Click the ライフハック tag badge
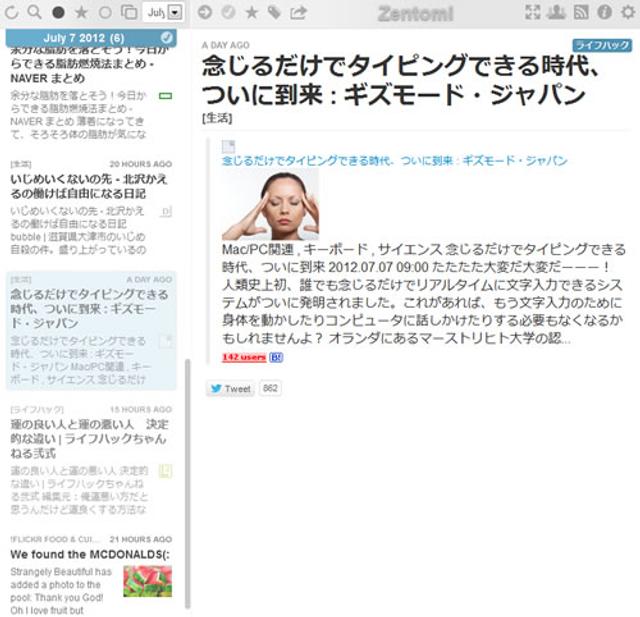 pyautogui.click(x=602, y=45)
